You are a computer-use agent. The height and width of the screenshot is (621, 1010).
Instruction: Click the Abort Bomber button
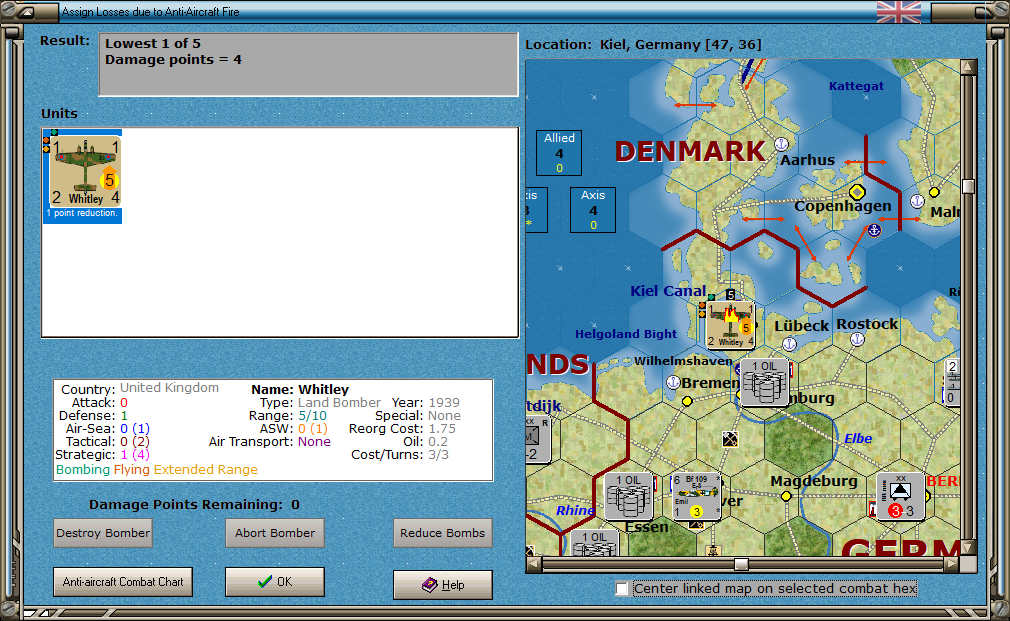tap(275, 533)
